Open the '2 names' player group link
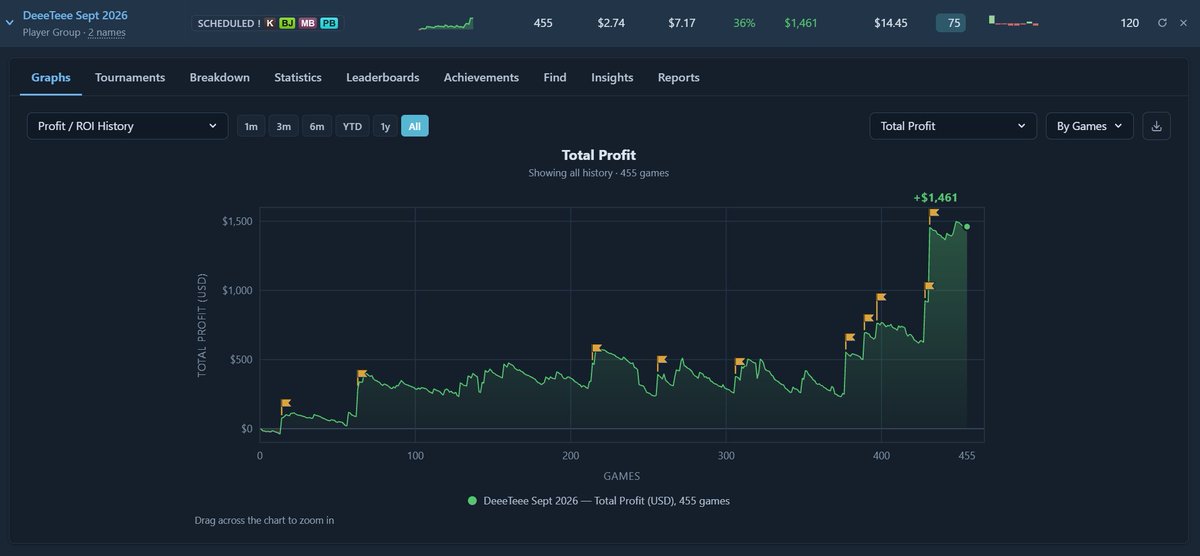1200x556 pixels. tap(106, 32)
